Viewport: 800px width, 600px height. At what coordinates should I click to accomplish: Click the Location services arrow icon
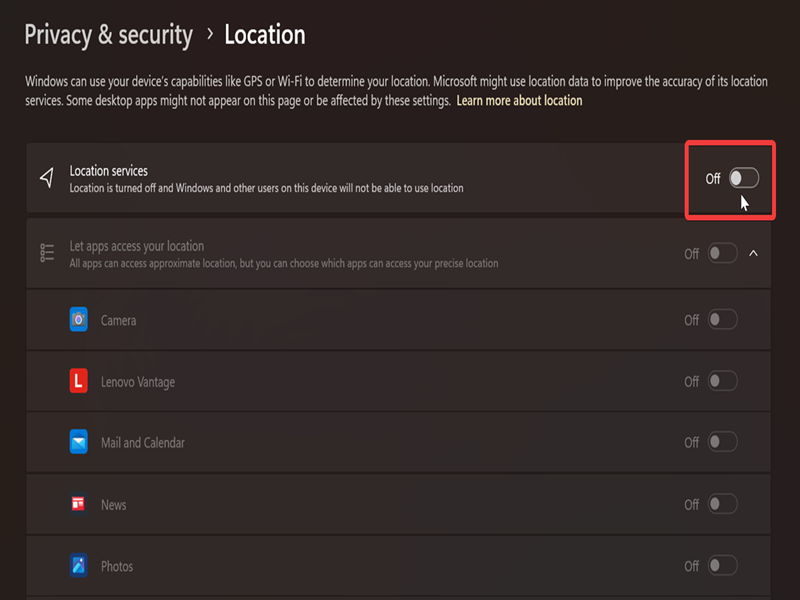[47, 178]
